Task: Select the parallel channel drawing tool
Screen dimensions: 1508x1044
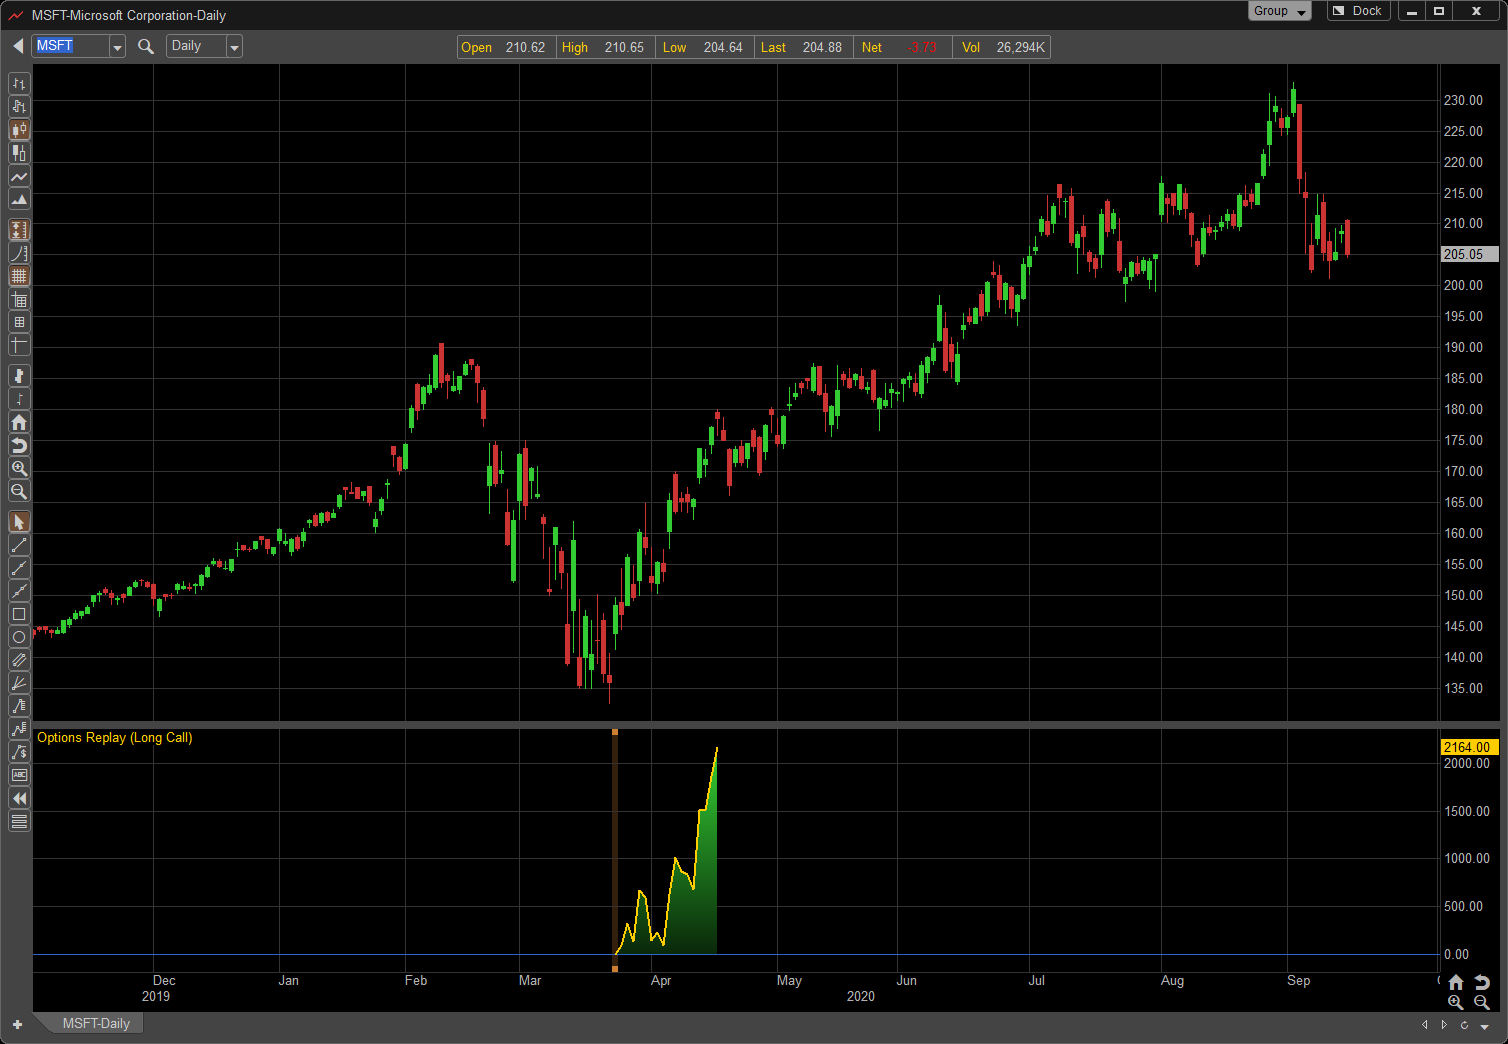Action: [19, 660]
